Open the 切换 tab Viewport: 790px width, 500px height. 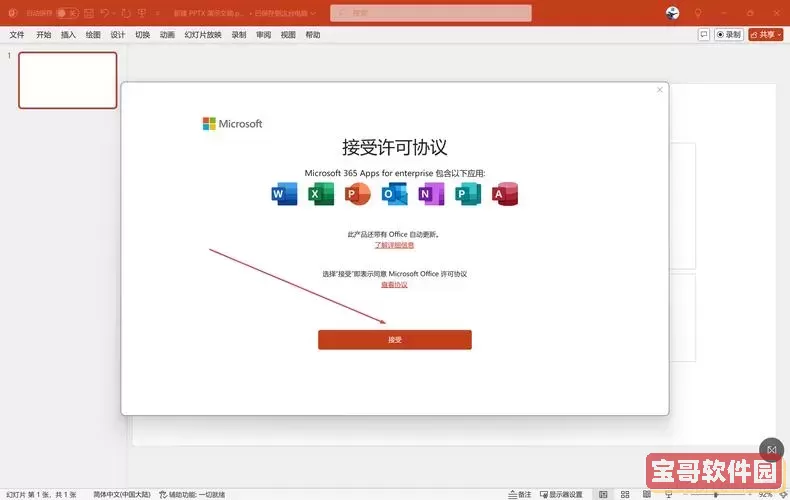142,34
